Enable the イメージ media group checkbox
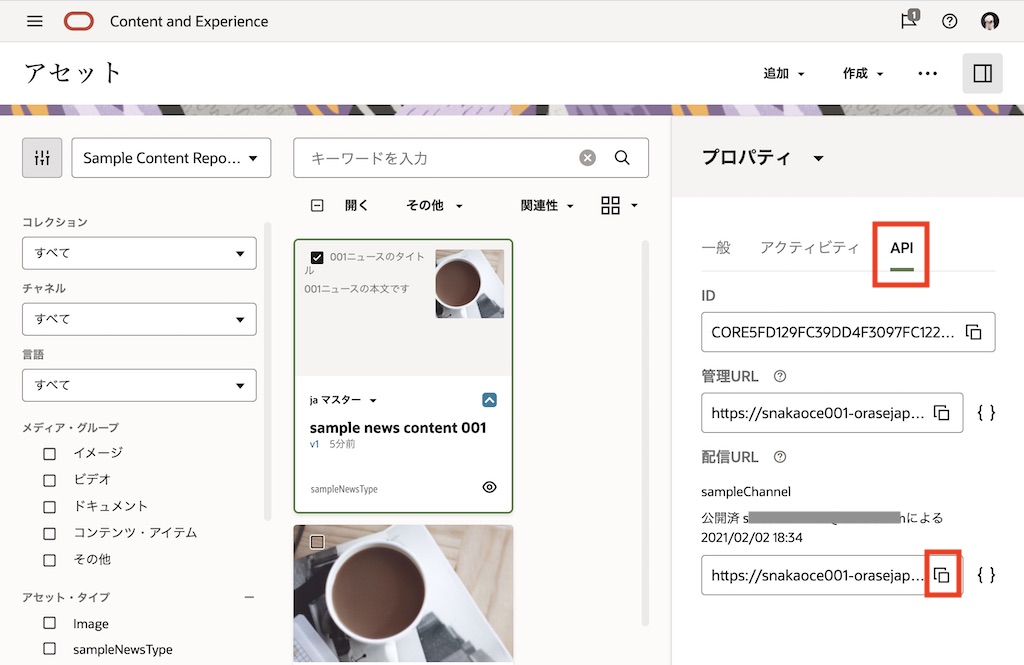The width and height of the screenshot is (1024, 665). 50,453
